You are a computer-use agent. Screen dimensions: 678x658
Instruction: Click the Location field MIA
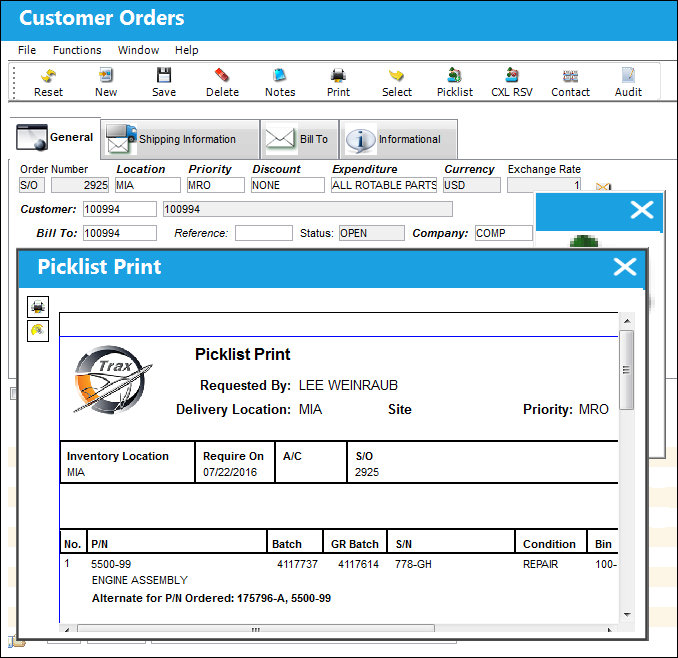point(147,185)
